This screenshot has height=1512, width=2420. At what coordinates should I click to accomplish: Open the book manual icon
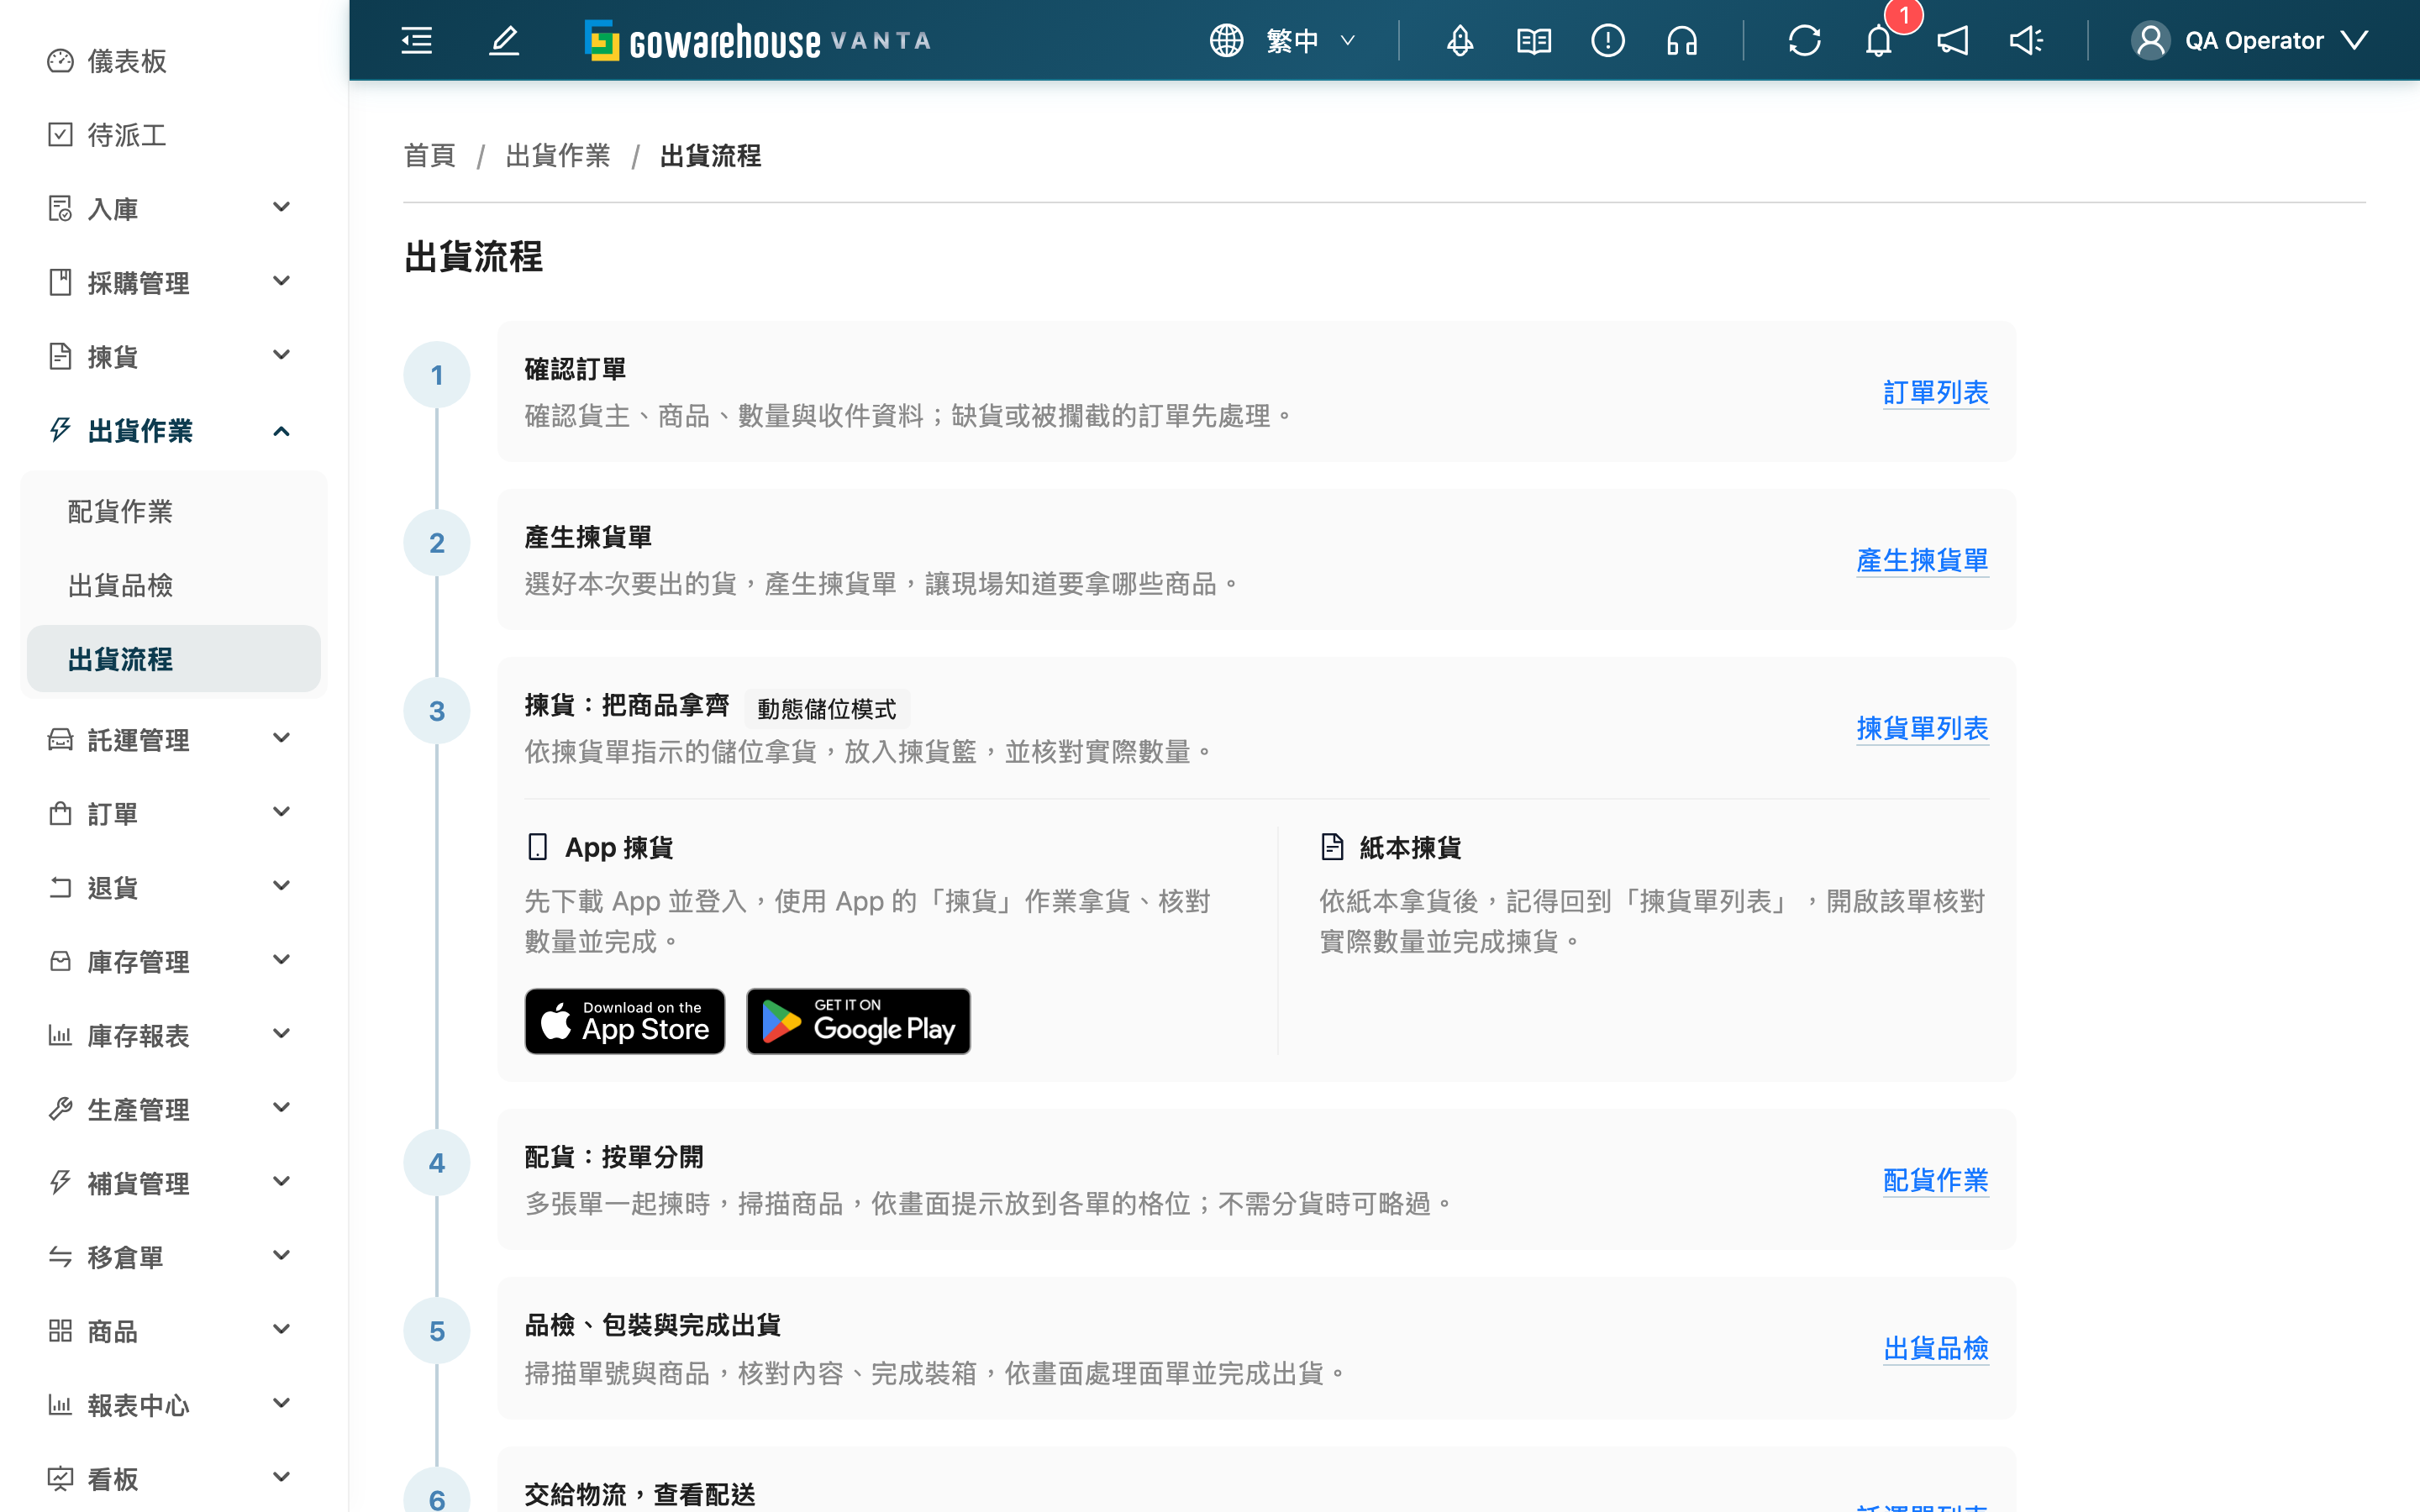click(x=1534, y=41)
